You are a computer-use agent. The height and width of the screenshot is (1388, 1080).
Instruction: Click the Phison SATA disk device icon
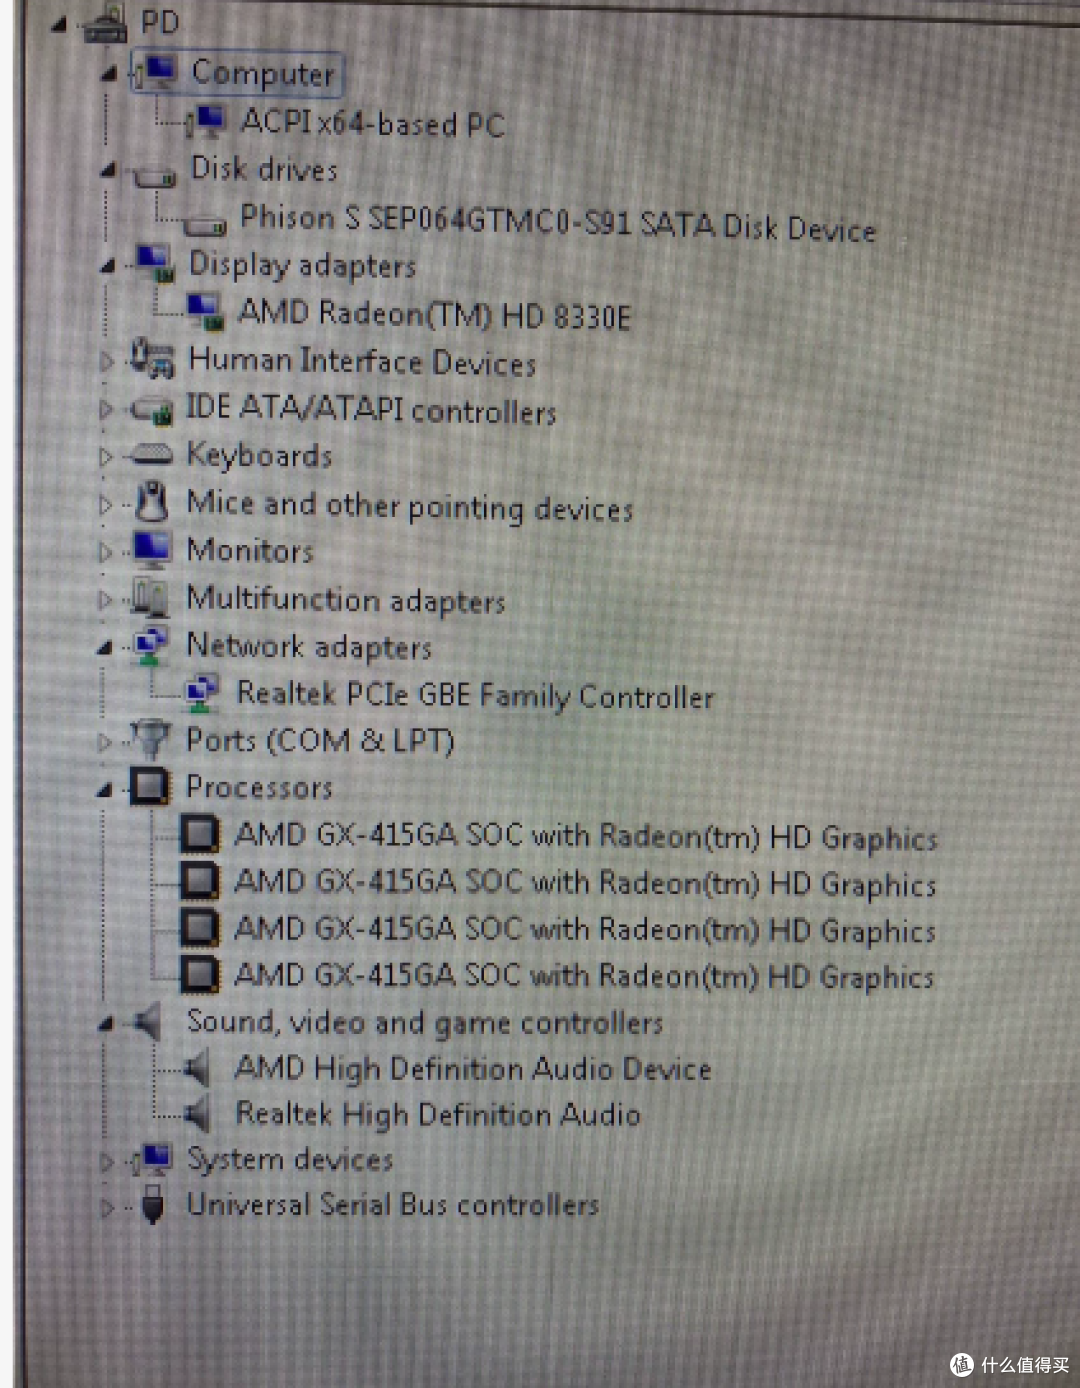coord(206,226)
